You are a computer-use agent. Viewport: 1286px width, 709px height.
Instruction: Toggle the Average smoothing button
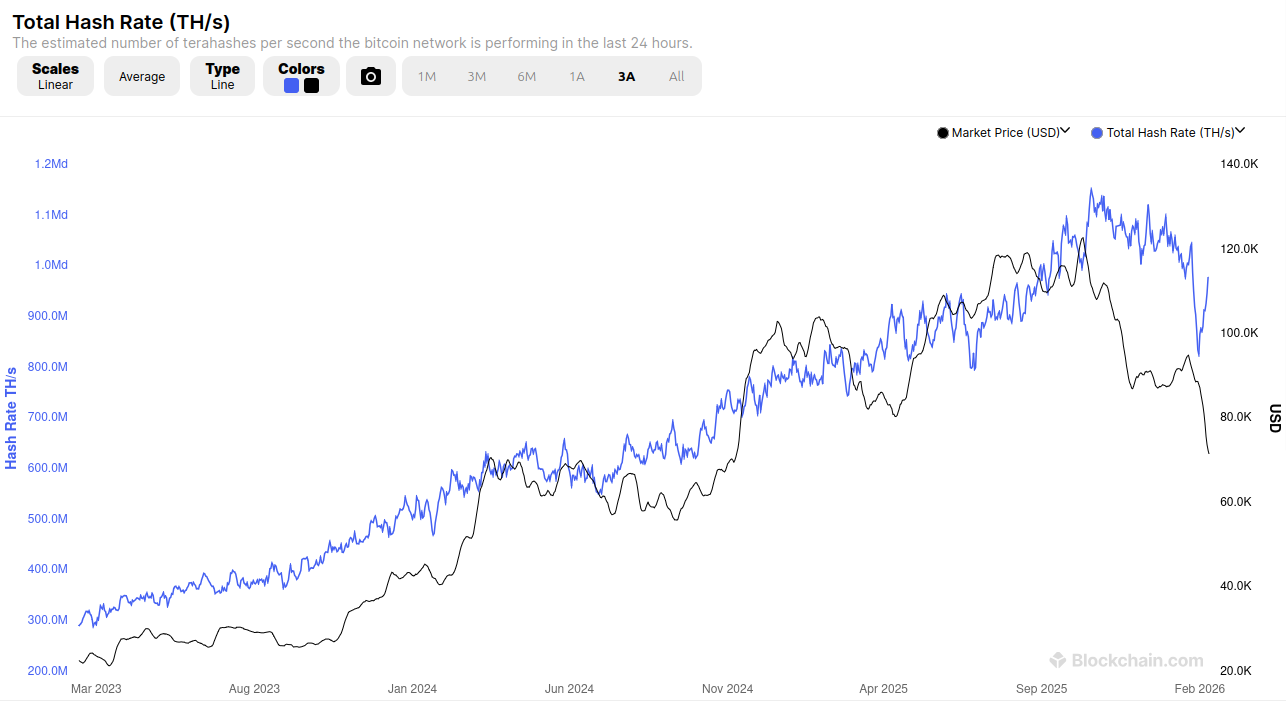142,77
